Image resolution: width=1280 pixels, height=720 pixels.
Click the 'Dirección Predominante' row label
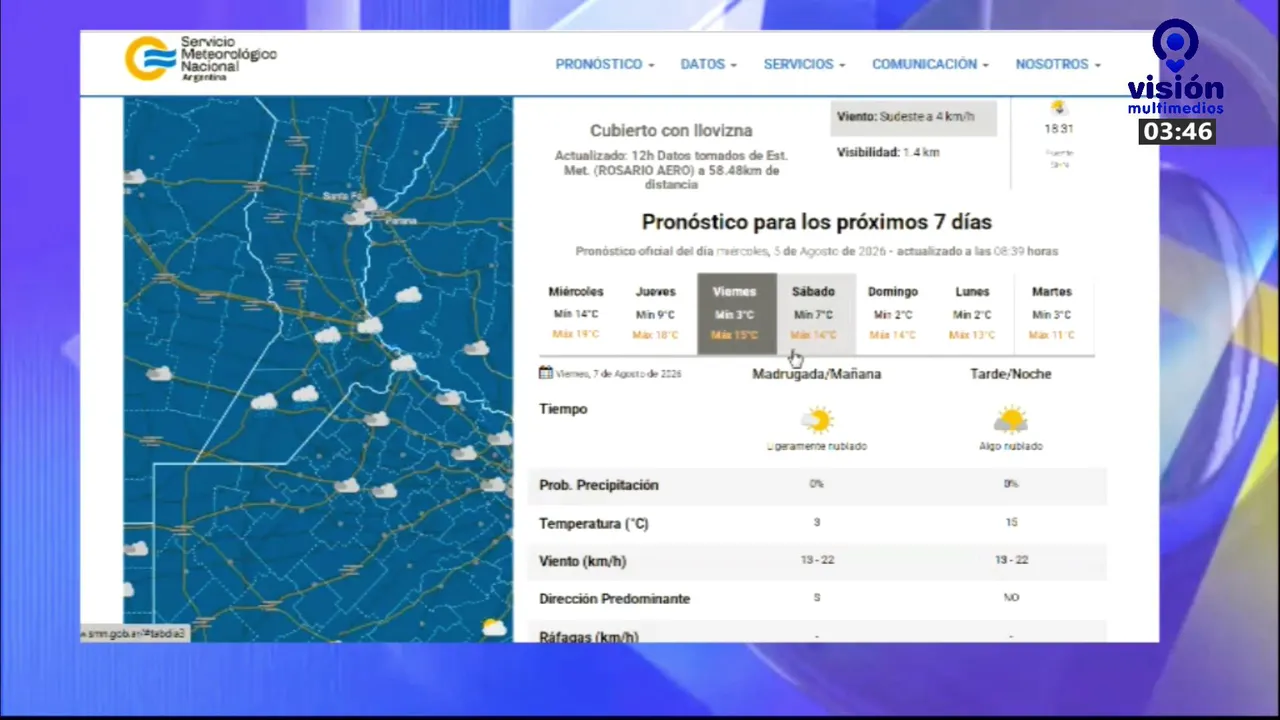pyautogui.click(x=614, y=599)
